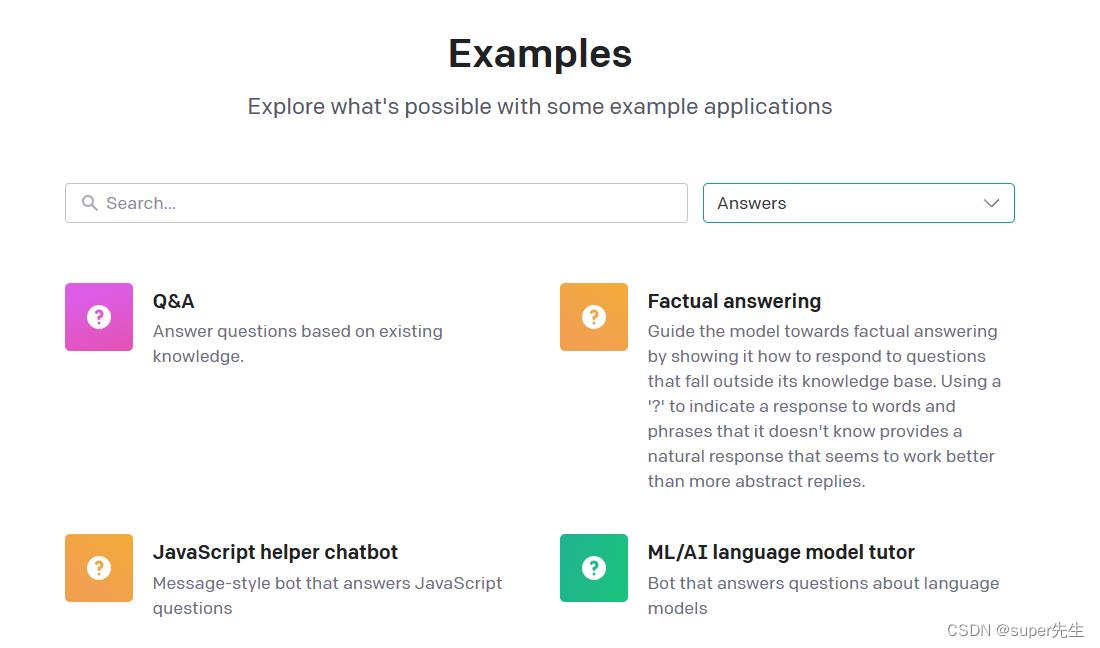
Task: Open JavaScript helper chatbot example title
Action: click(x=275, y=553)
